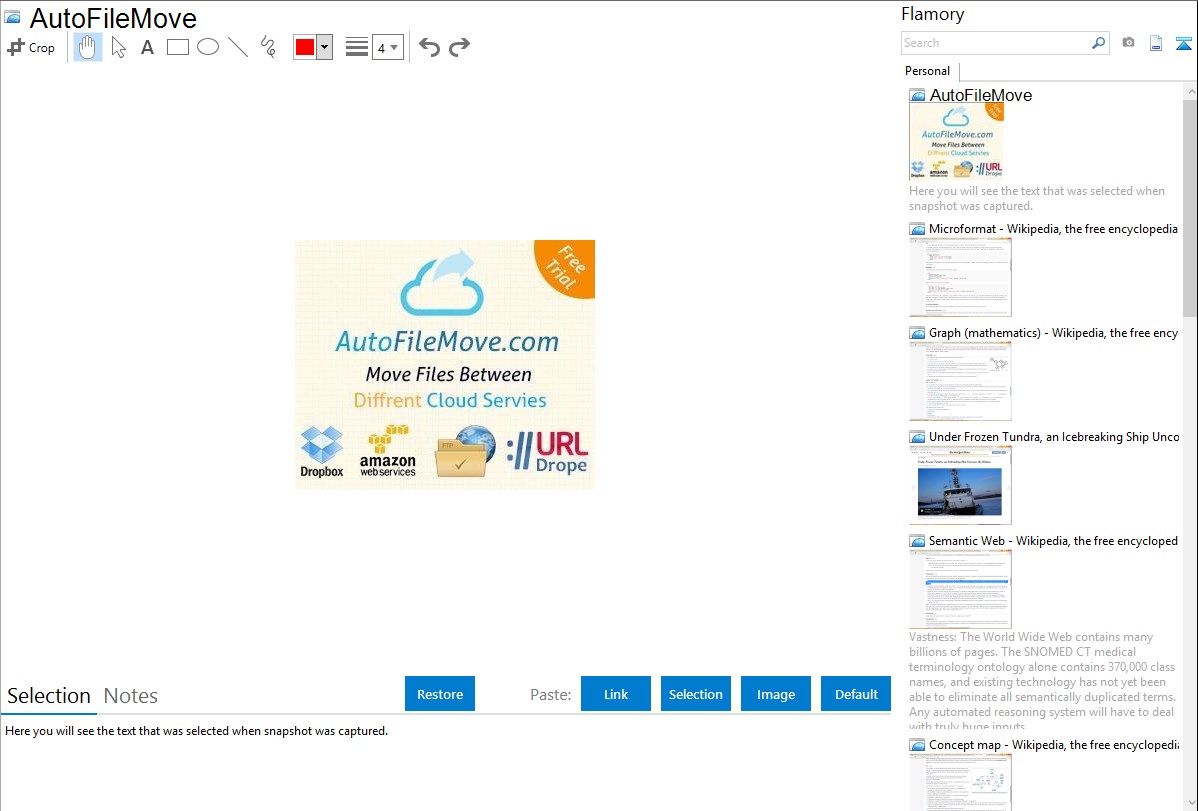Click the magnifier search icon
The height and width of the screenshot is (811, 1198).
click(x=1099, y=43)
